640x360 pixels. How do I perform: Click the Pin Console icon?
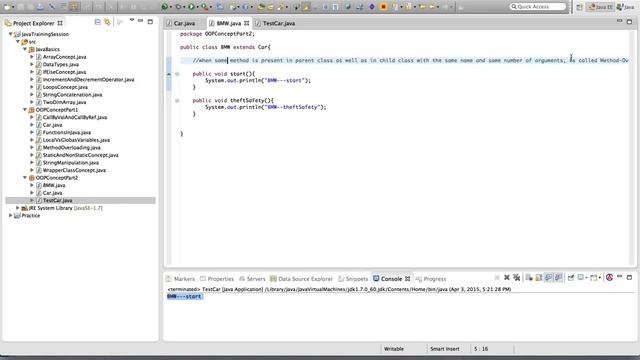(x=571, y=278)
